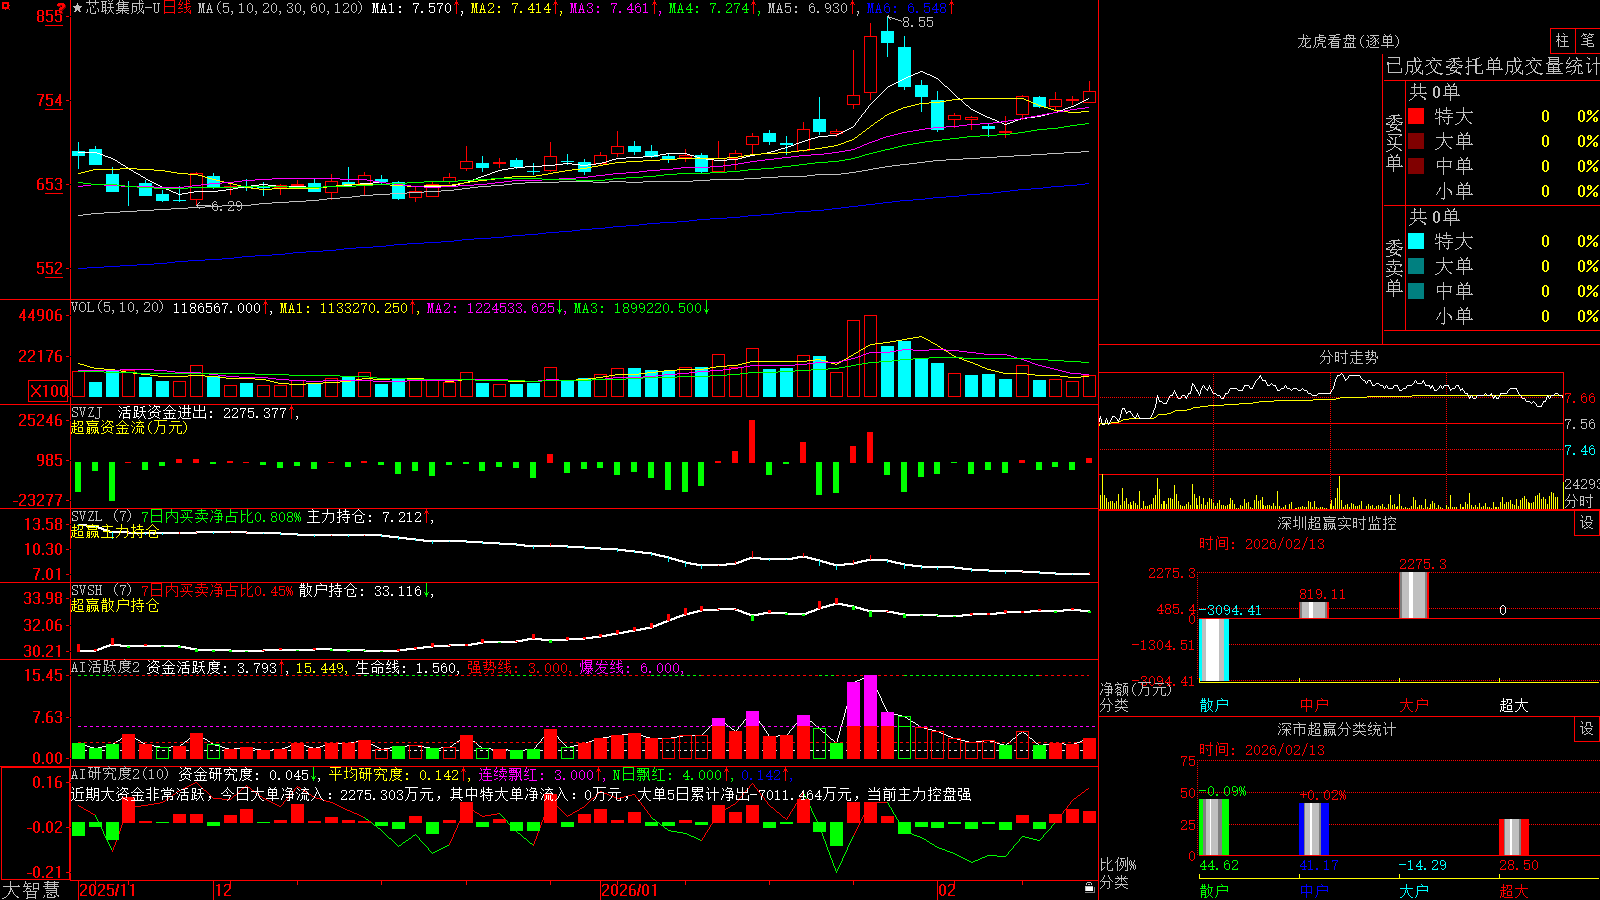Switch to the 柱 view tab
This screenshot has width=1600, height=900.
point(1562,40)
